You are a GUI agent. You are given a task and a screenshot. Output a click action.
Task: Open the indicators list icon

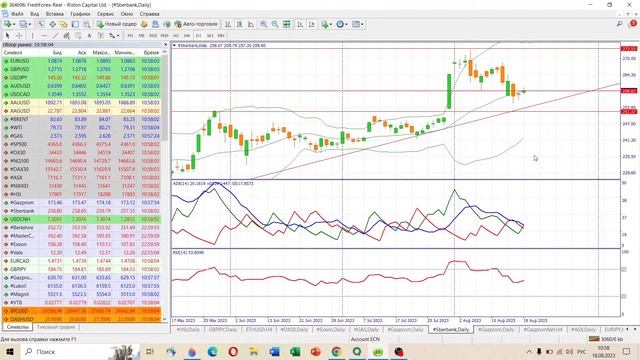tap(324, 24)
